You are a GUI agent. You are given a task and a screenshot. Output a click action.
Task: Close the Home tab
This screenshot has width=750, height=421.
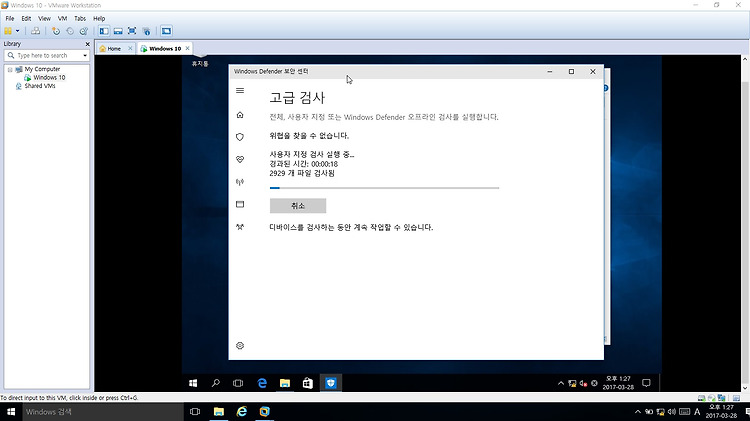pos(130,48)
